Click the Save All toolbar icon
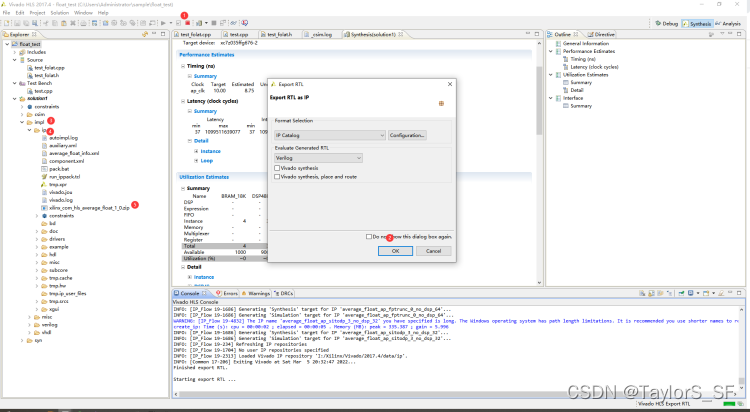The height and width of the screenshot is (412, 750). [x=26, y=23]
